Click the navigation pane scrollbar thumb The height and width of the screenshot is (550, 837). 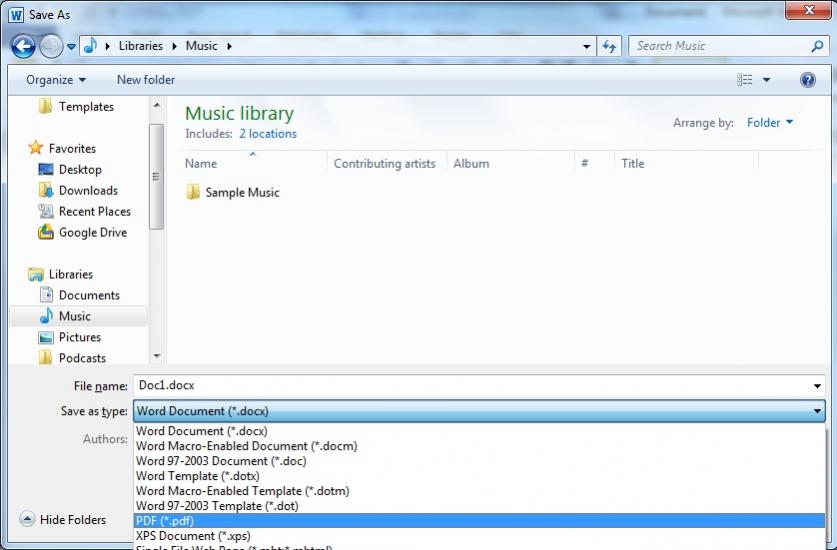[156, 177]
